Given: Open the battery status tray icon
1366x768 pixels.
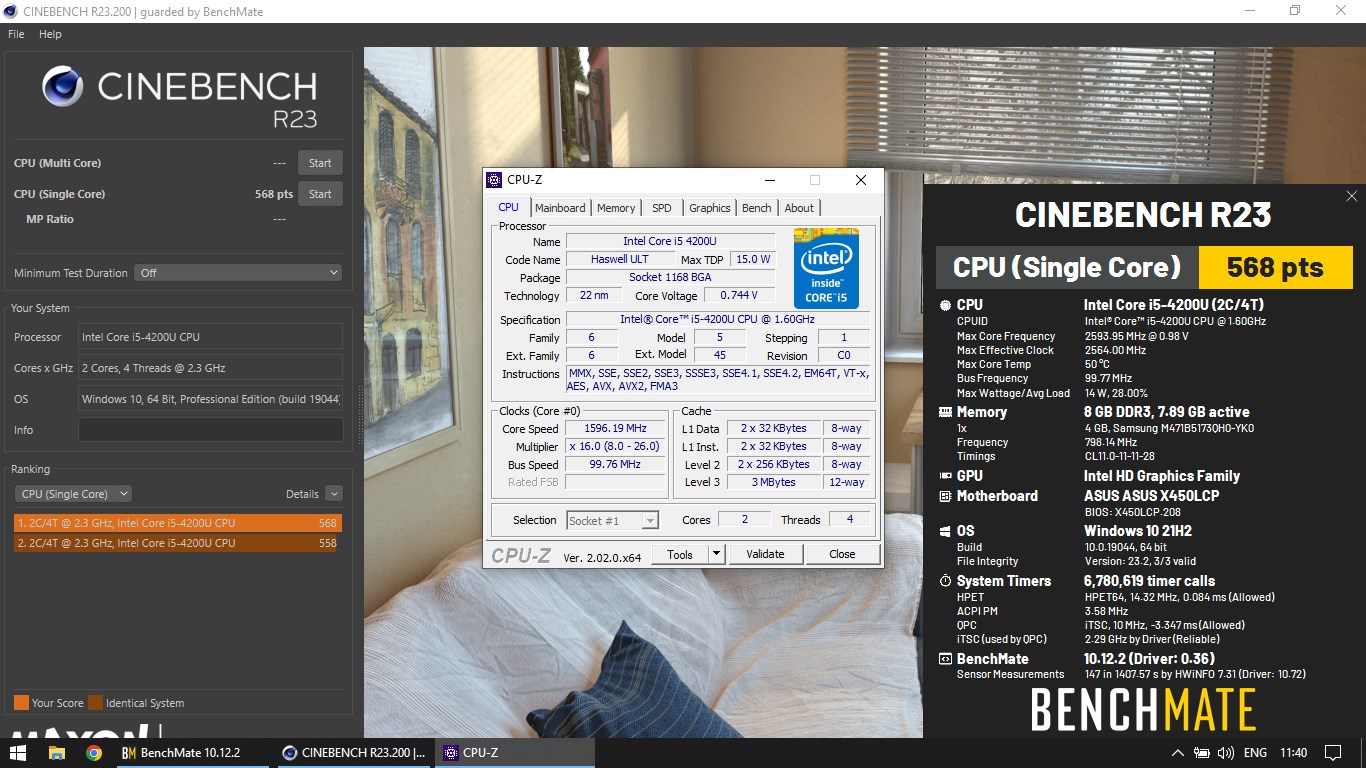Looking at the screenshot, I should click(x=1200, y=753).
